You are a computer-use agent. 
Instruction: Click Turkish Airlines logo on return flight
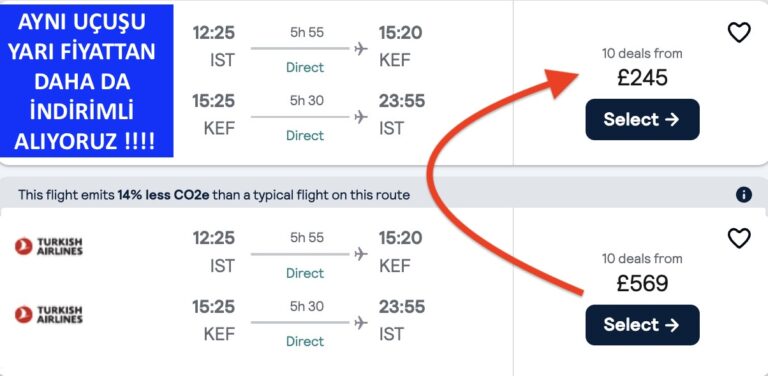pyautogui.click(x=48, y=314)
